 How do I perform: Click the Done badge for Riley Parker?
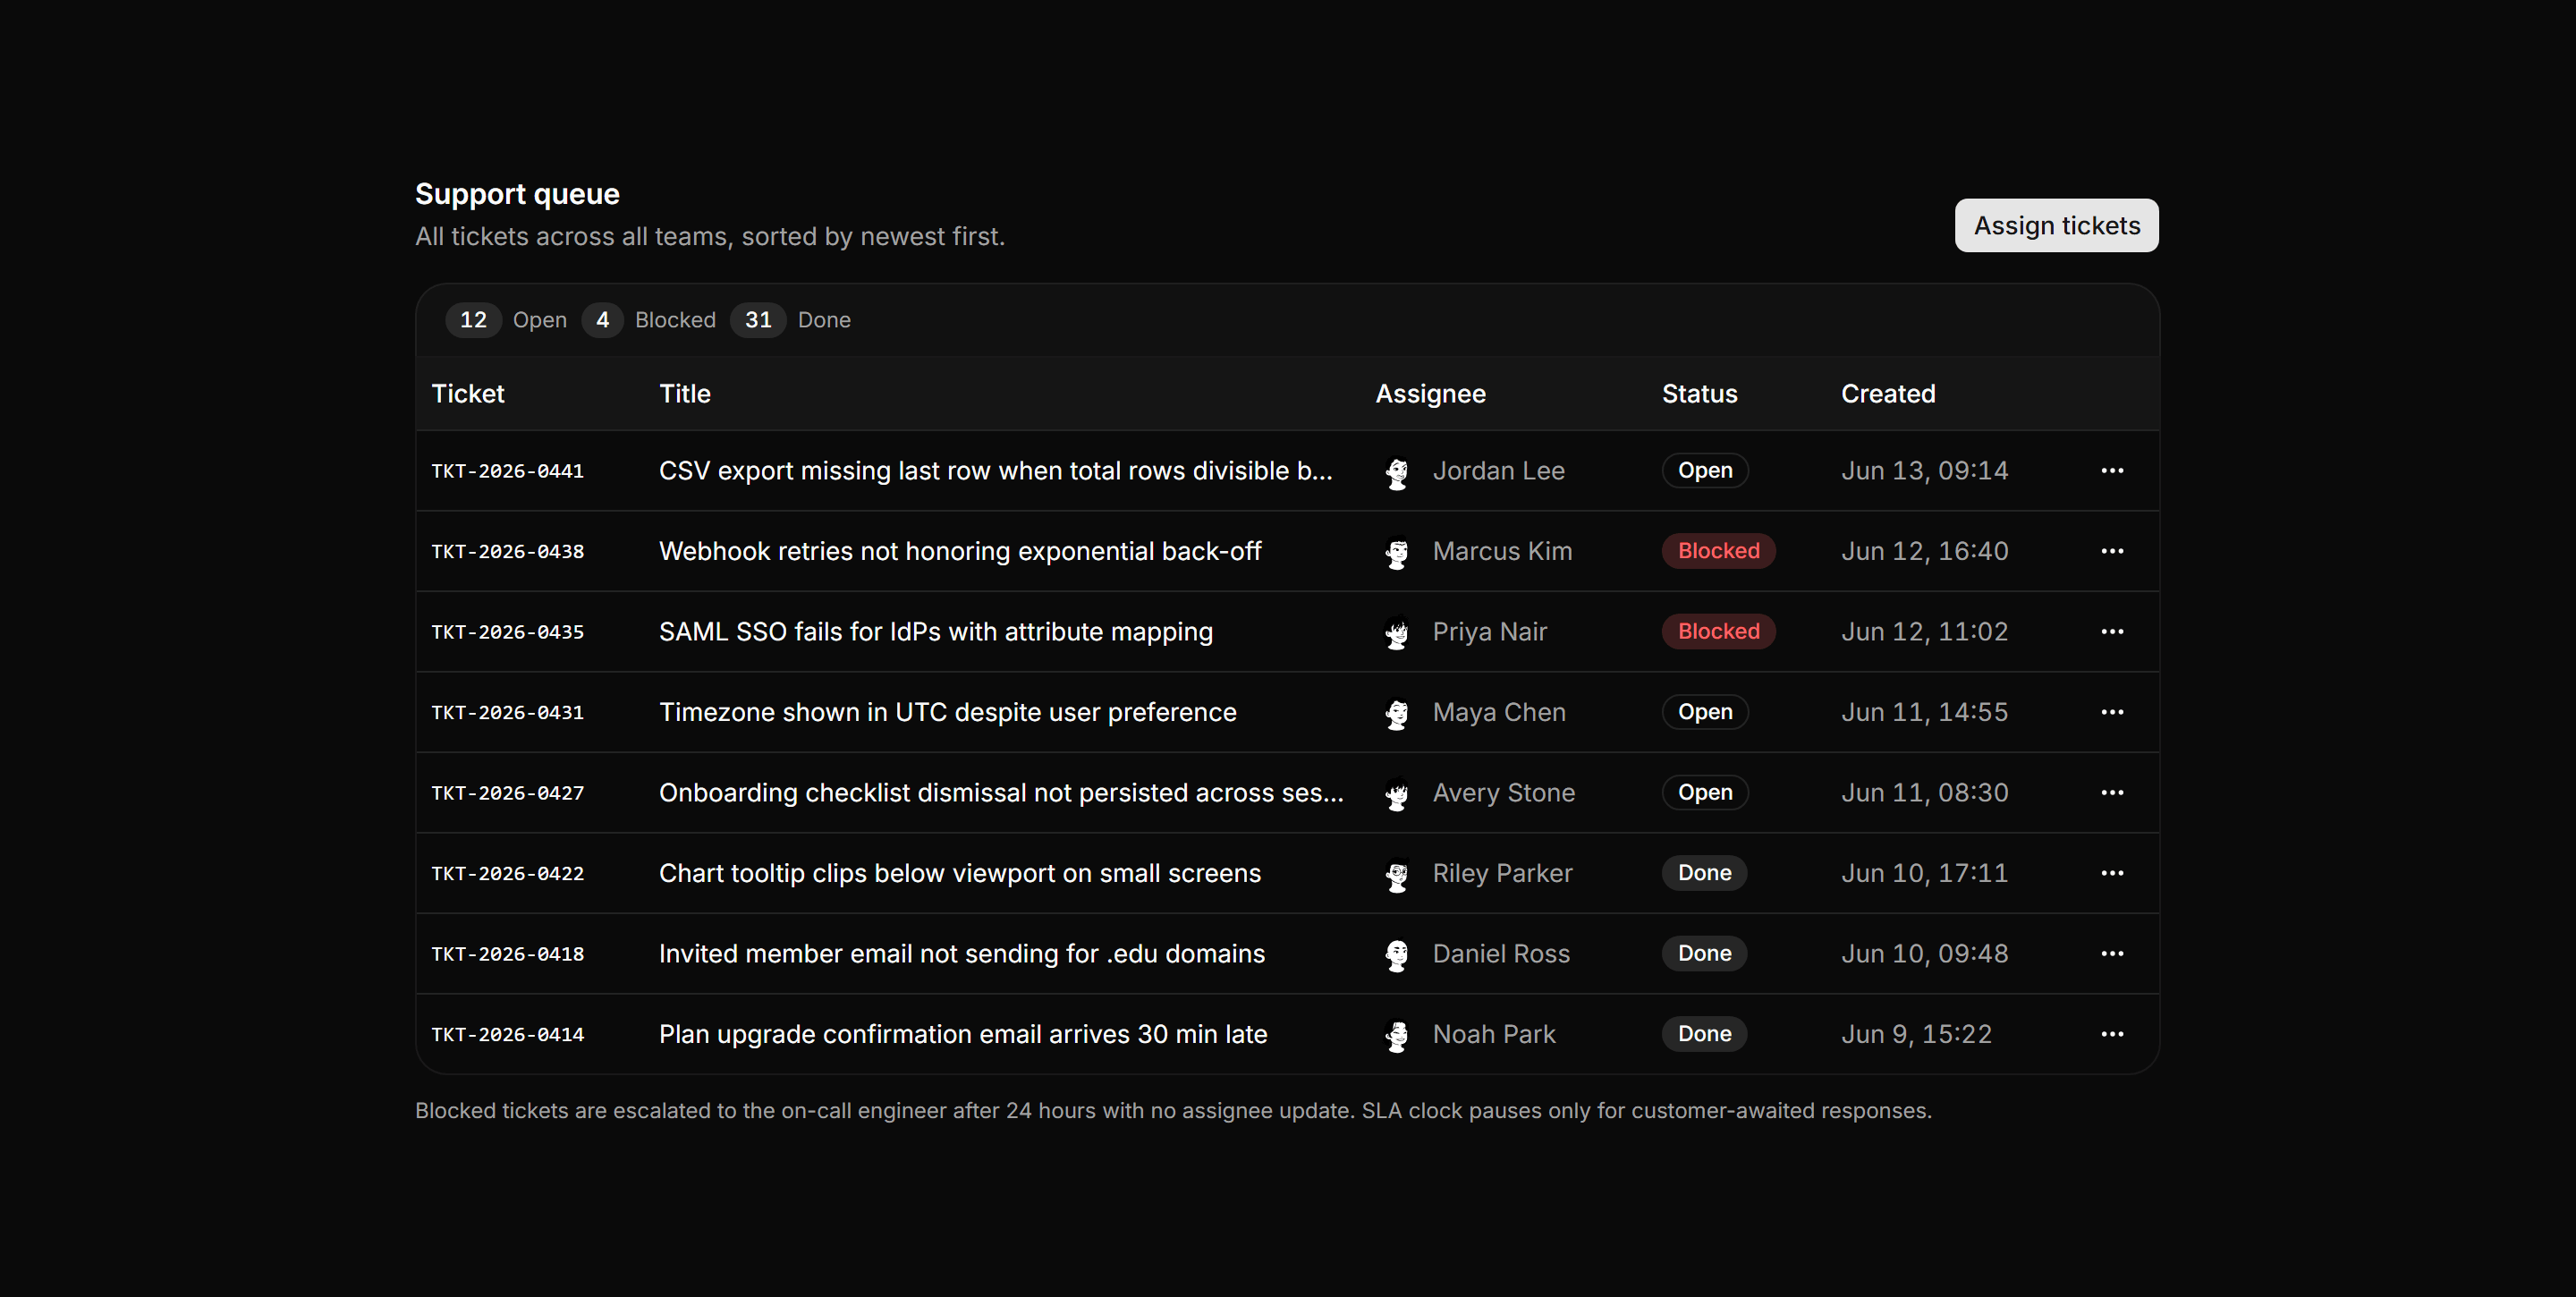point(1705,873)
